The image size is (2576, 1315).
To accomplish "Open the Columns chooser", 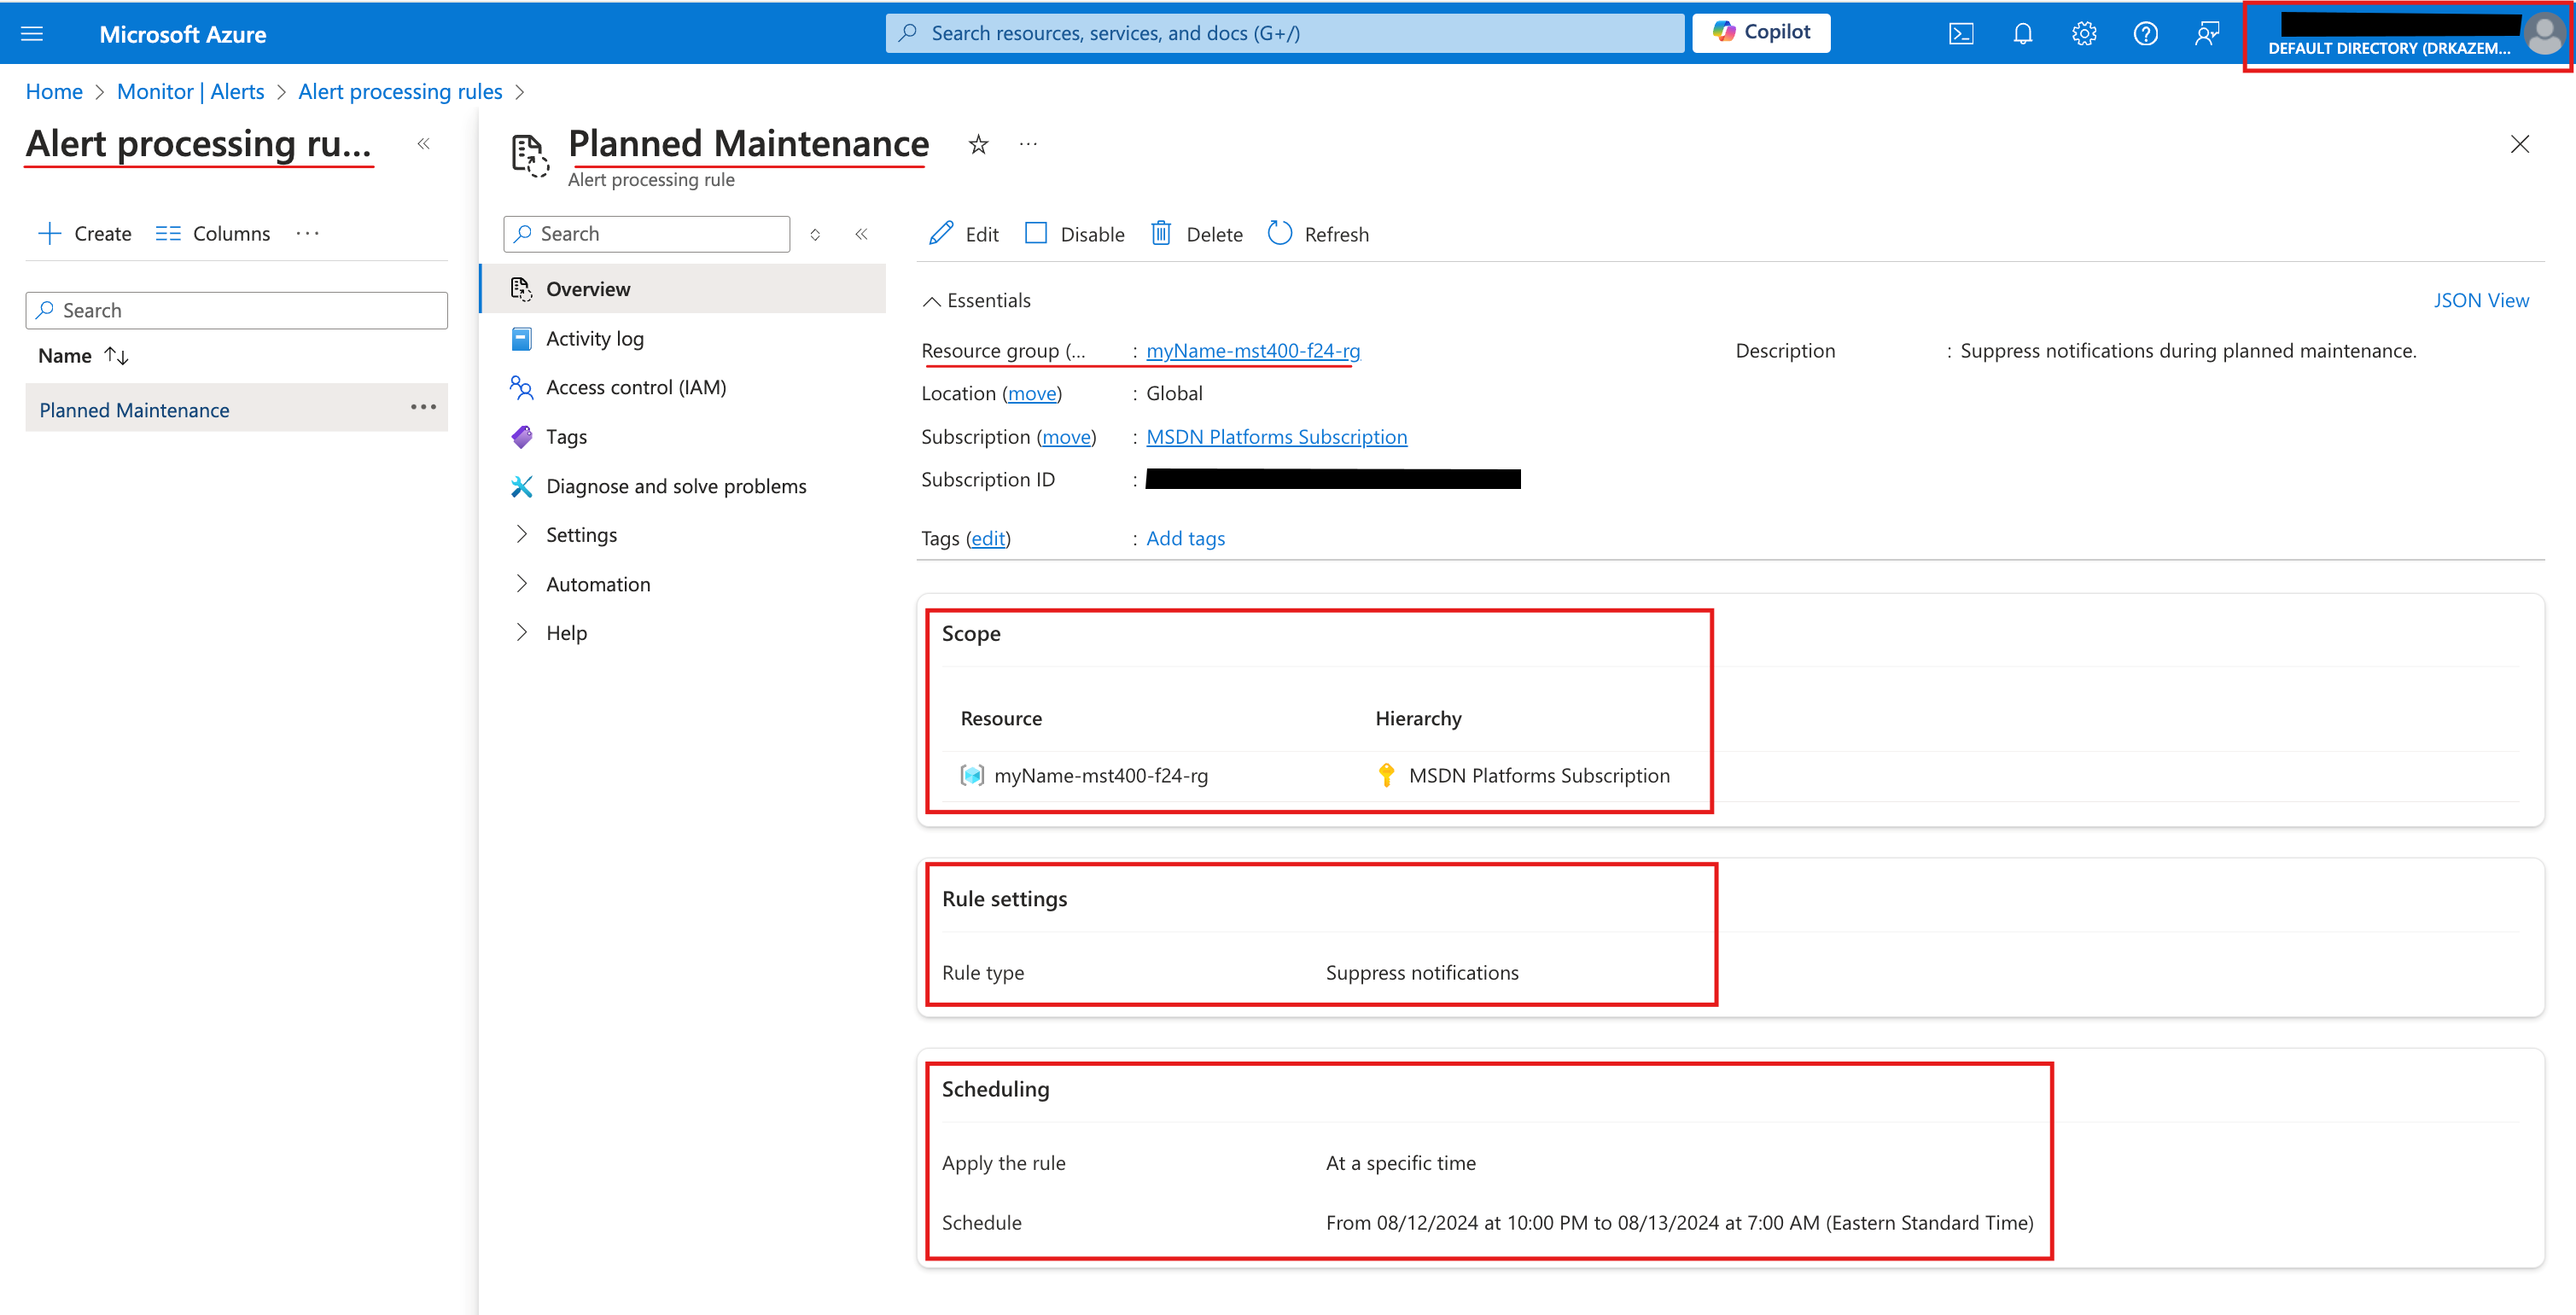I will click(213, 234).
